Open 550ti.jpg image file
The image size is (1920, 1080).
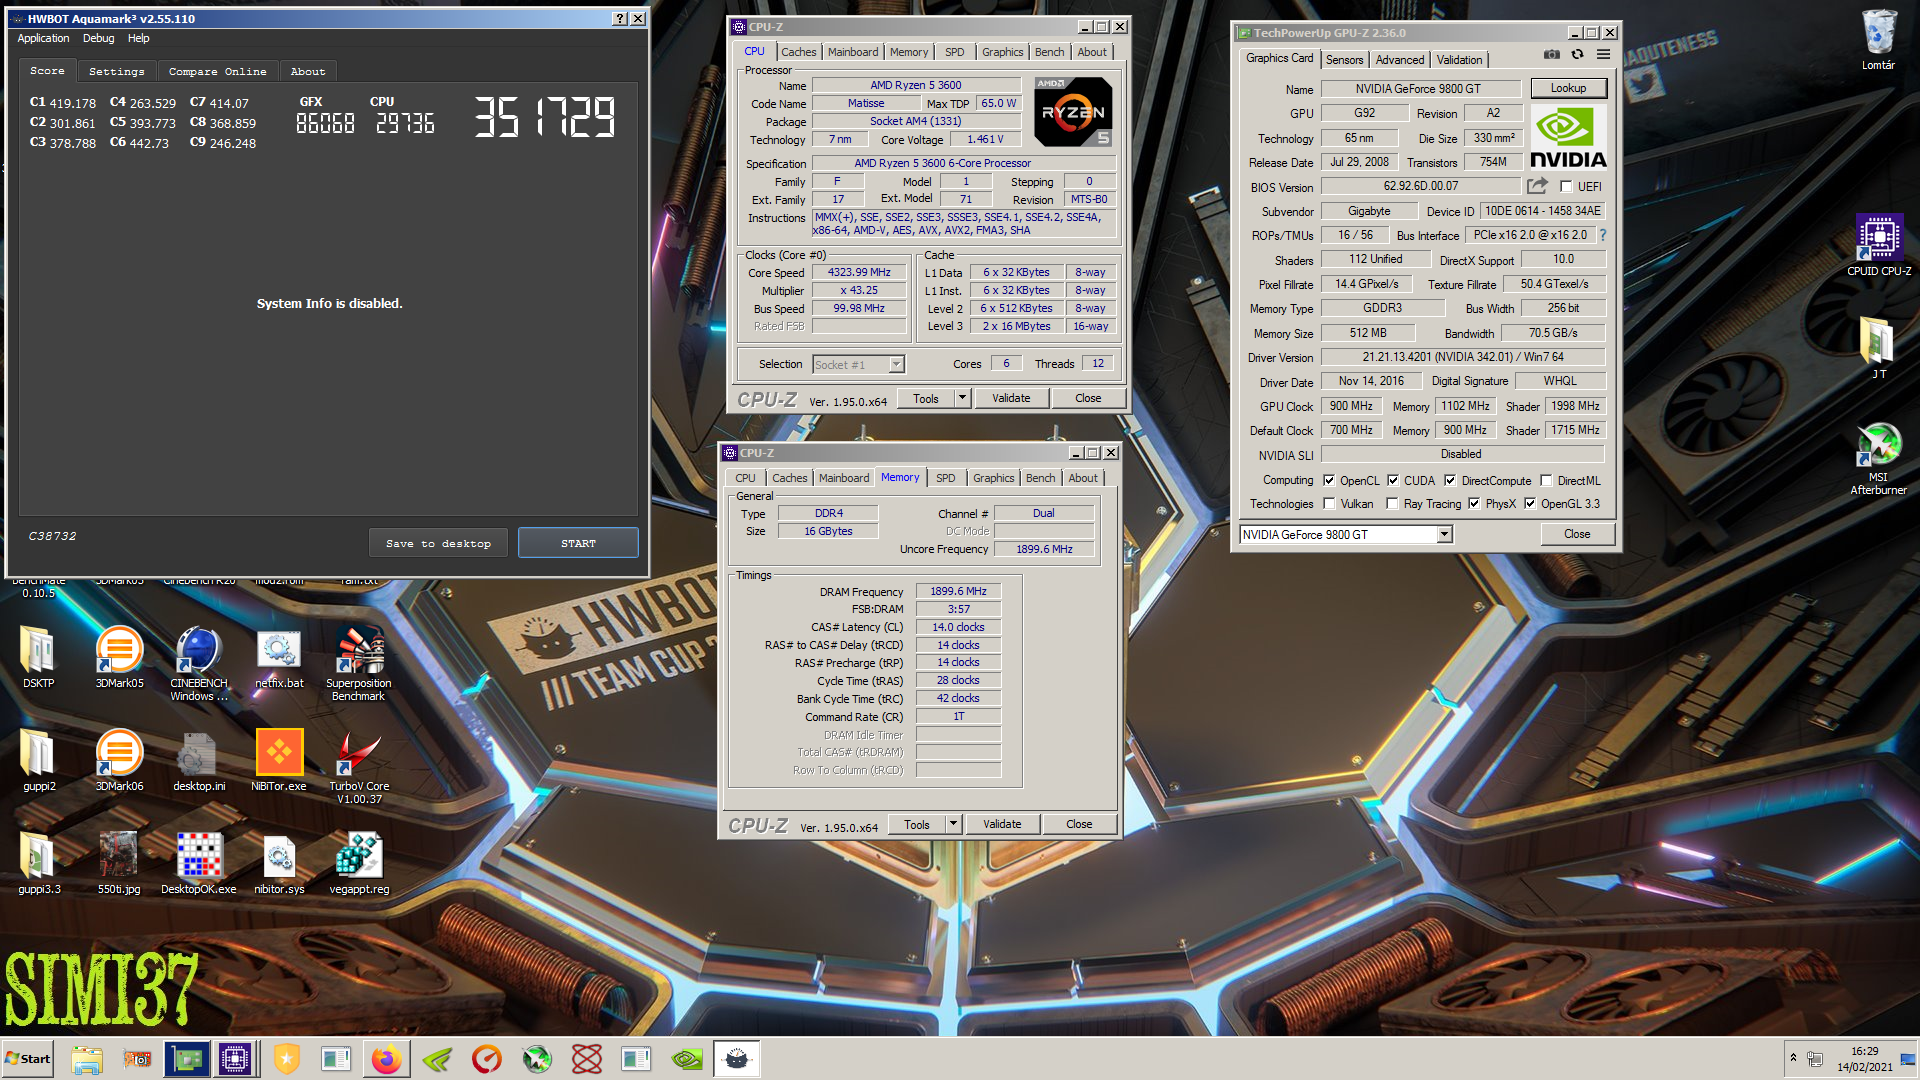(119, 864)
